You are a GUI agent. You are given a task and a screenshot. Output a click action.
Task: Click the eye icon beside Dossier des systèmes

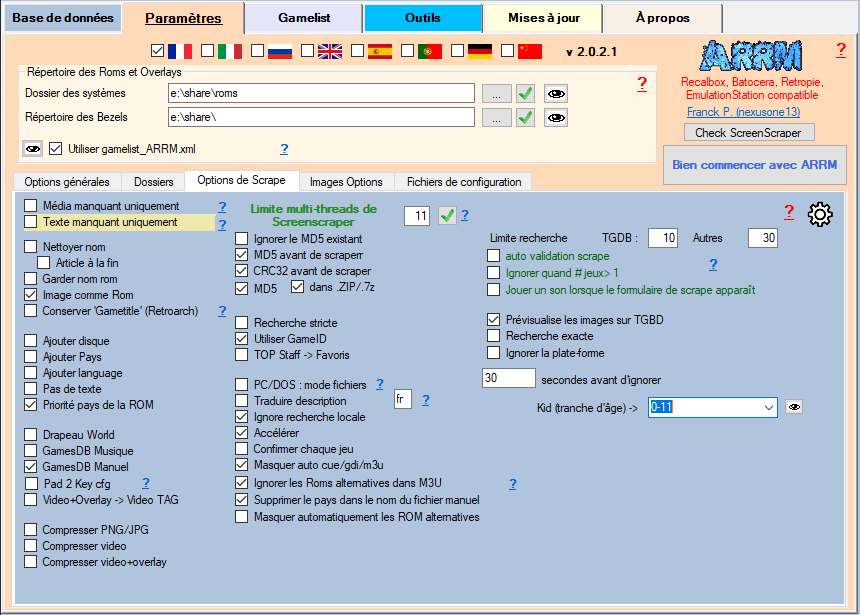click(x=555, y=93)
